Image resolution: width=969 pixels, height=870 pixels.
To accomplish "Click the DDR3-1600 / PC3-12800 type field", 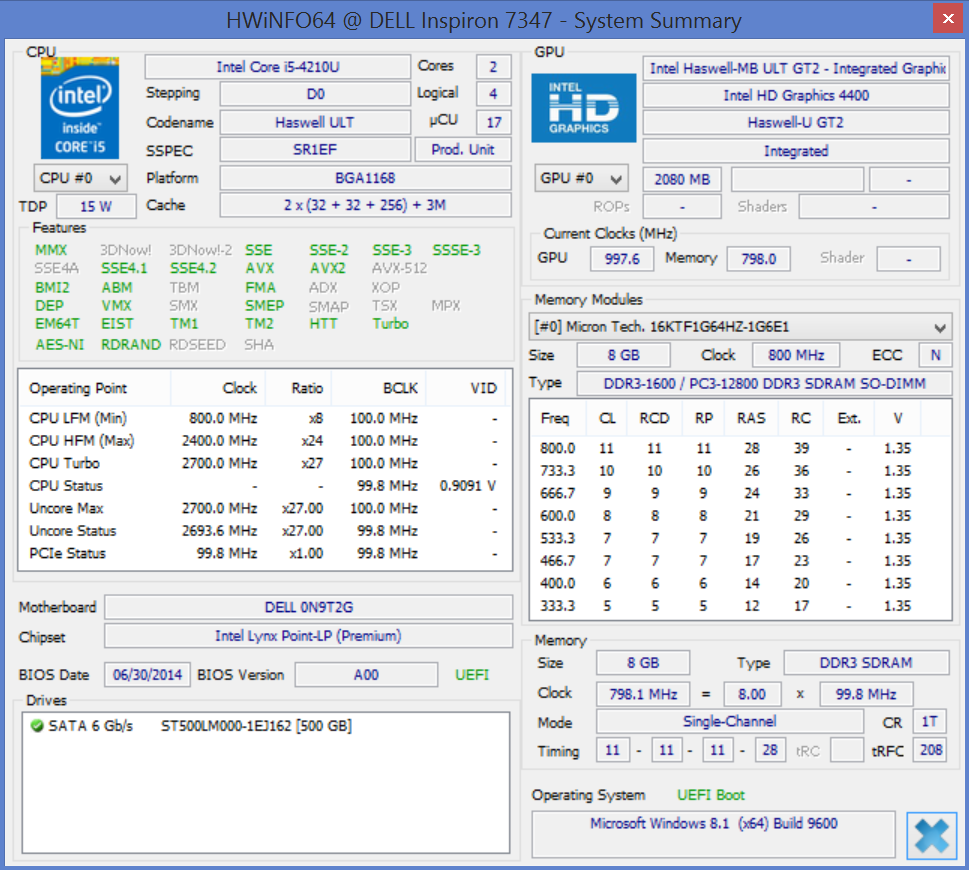I will 764,384.
